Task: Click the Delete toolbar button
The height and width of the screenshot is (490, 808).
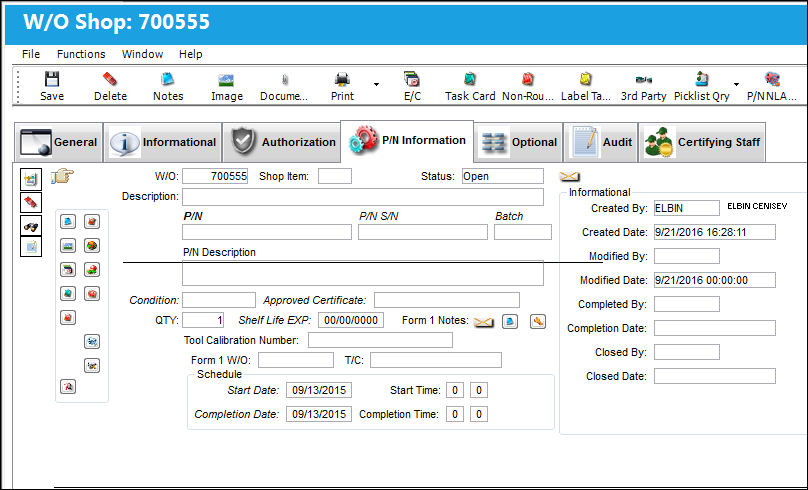Action: (x=110, y=86)
